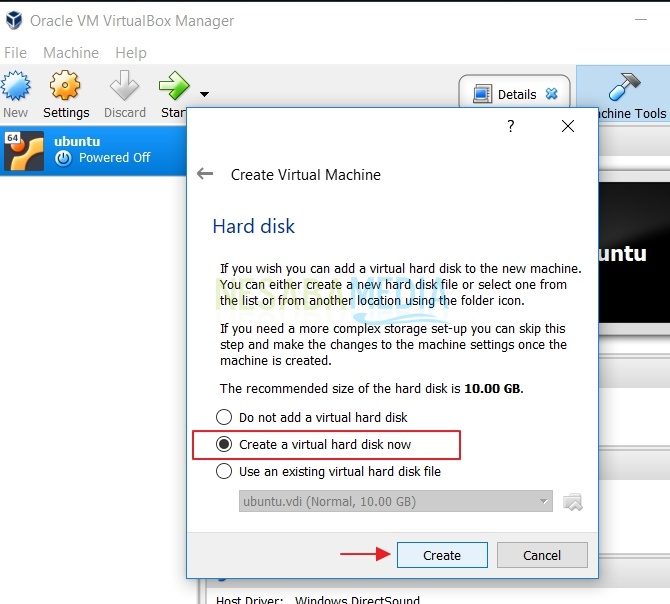Click the dialog's help question mark
The width and height of the screenshot is (670, 604).
pyautogui.click(x=511, y=126)
